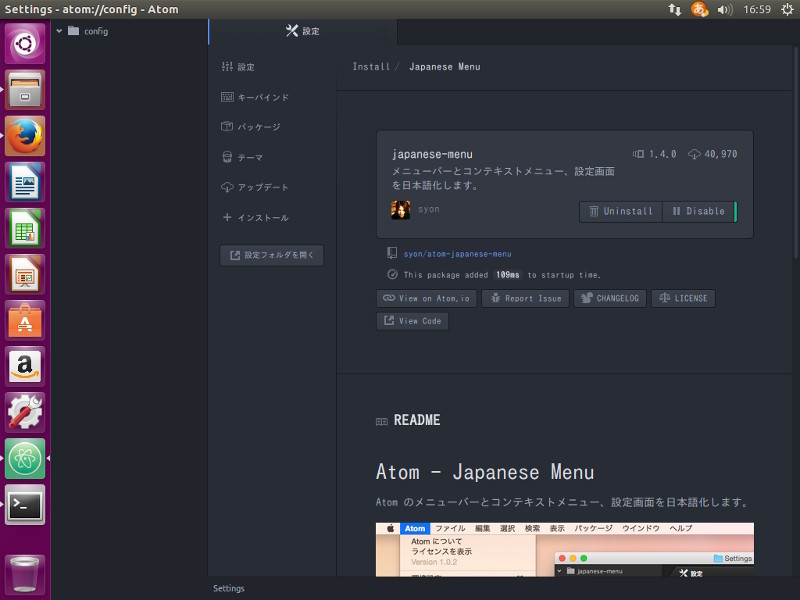
Task: Click the 40,970 downloads count
Action: pos(713,154)
